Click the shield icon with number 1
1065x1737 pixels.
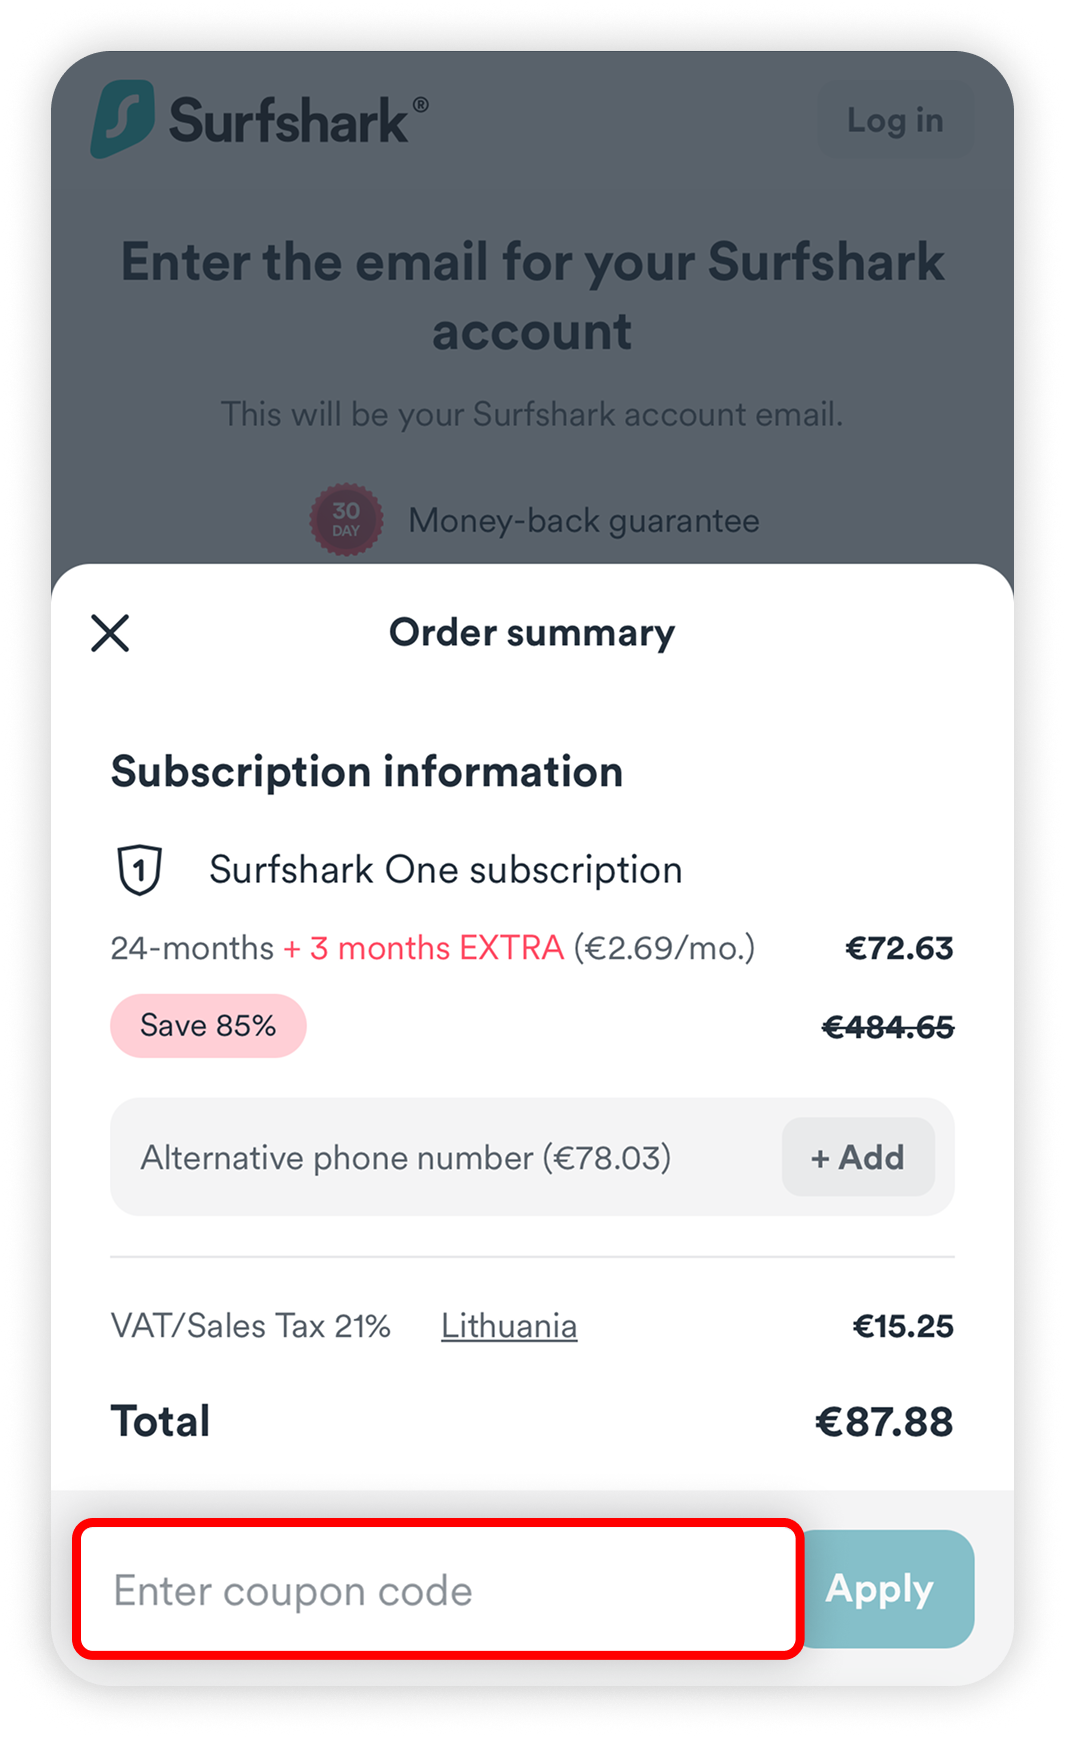point(139,868)
